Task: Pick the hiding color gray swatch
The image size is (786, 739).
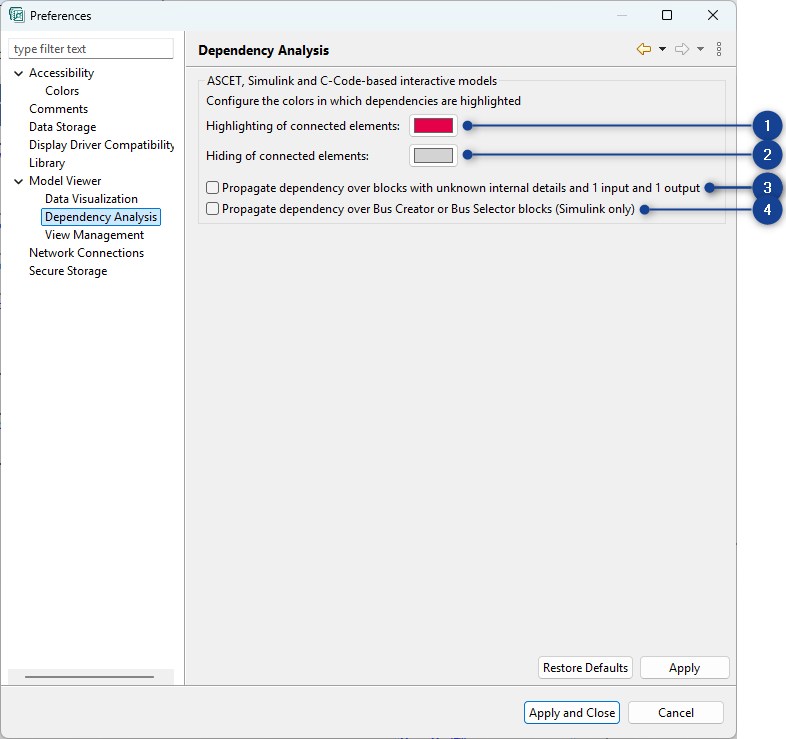Action: click(433, 155)
